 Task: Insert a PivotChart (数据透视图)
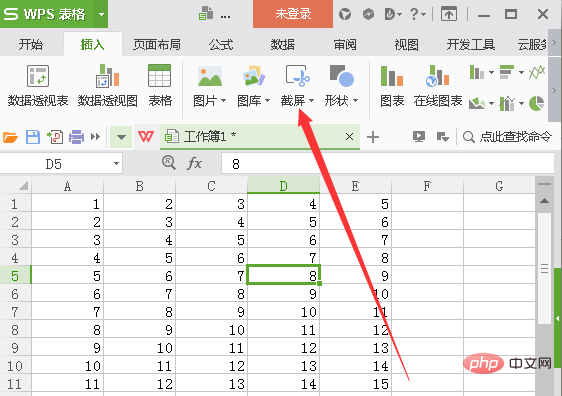(x=108, y=86)
